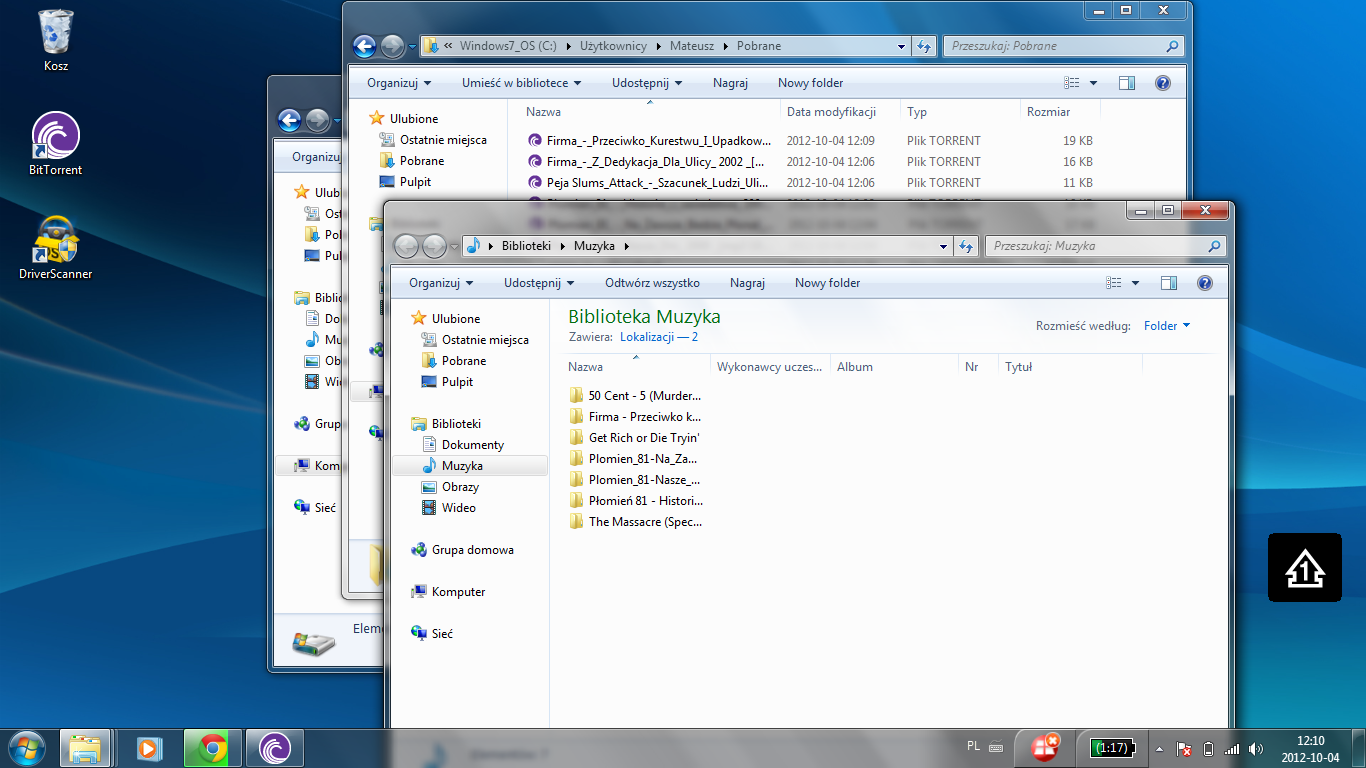The image size is (1366, 768).
Task: Sort by Rozmiar column in Pobrane window
Action: (1060, 112)
